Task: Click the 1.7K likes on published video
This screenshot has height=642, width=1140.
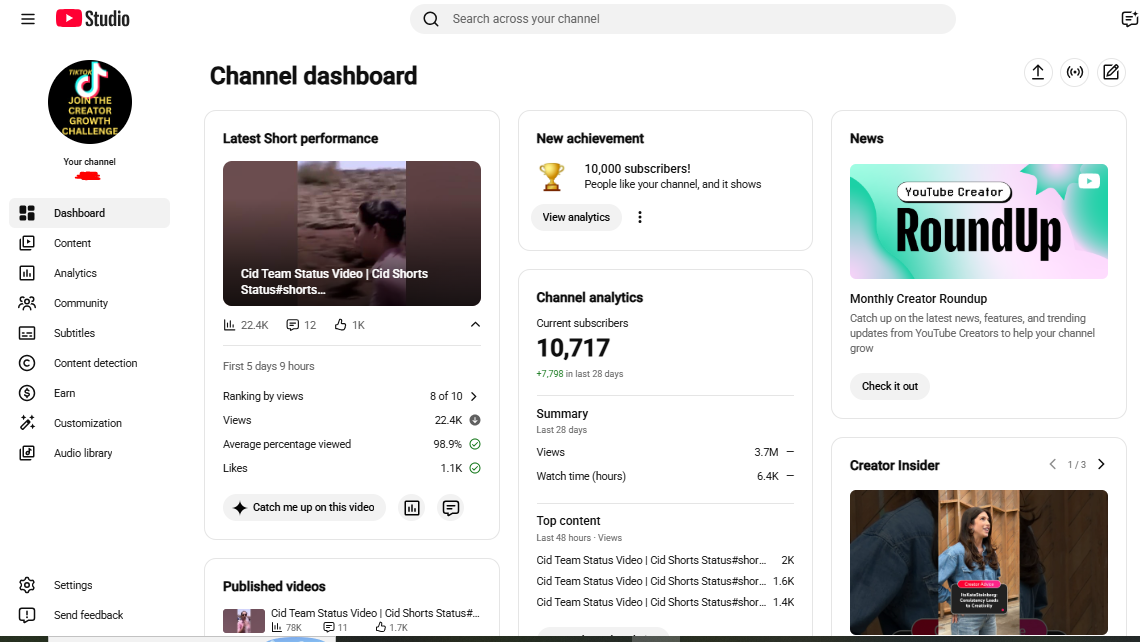Action: (x=392, y=627)
